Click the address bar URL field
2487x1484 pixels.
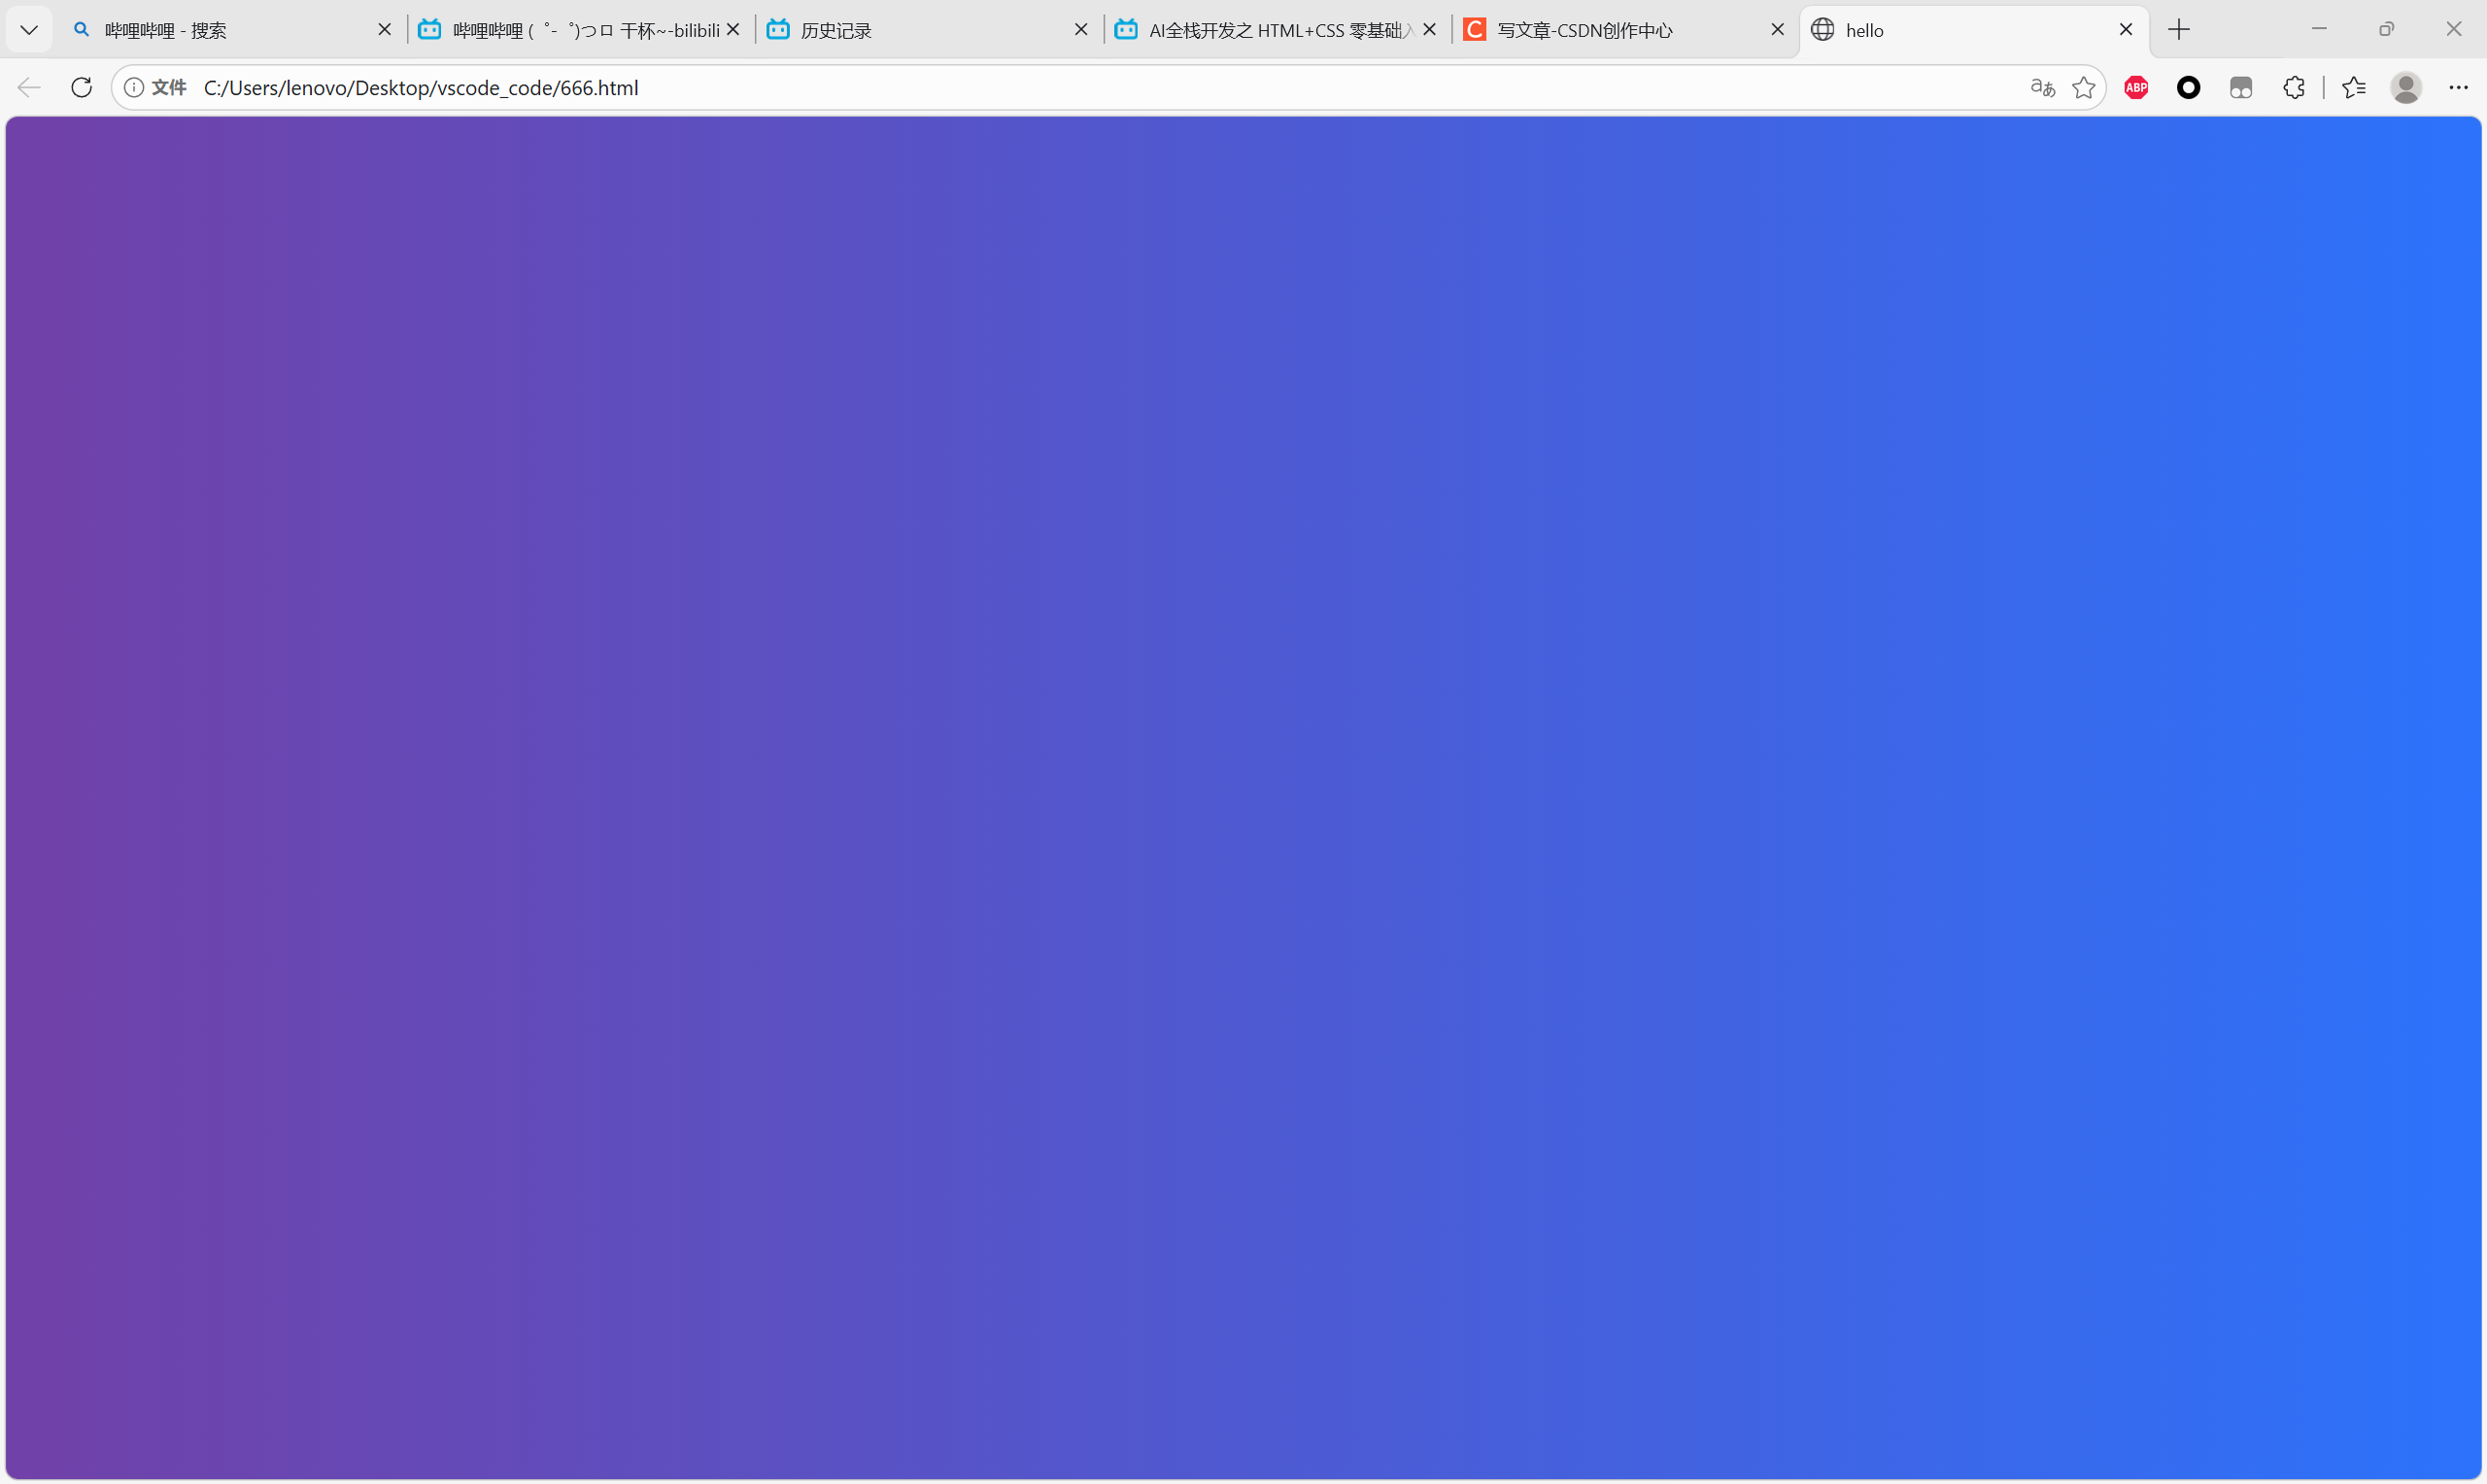click(1000, 88)
